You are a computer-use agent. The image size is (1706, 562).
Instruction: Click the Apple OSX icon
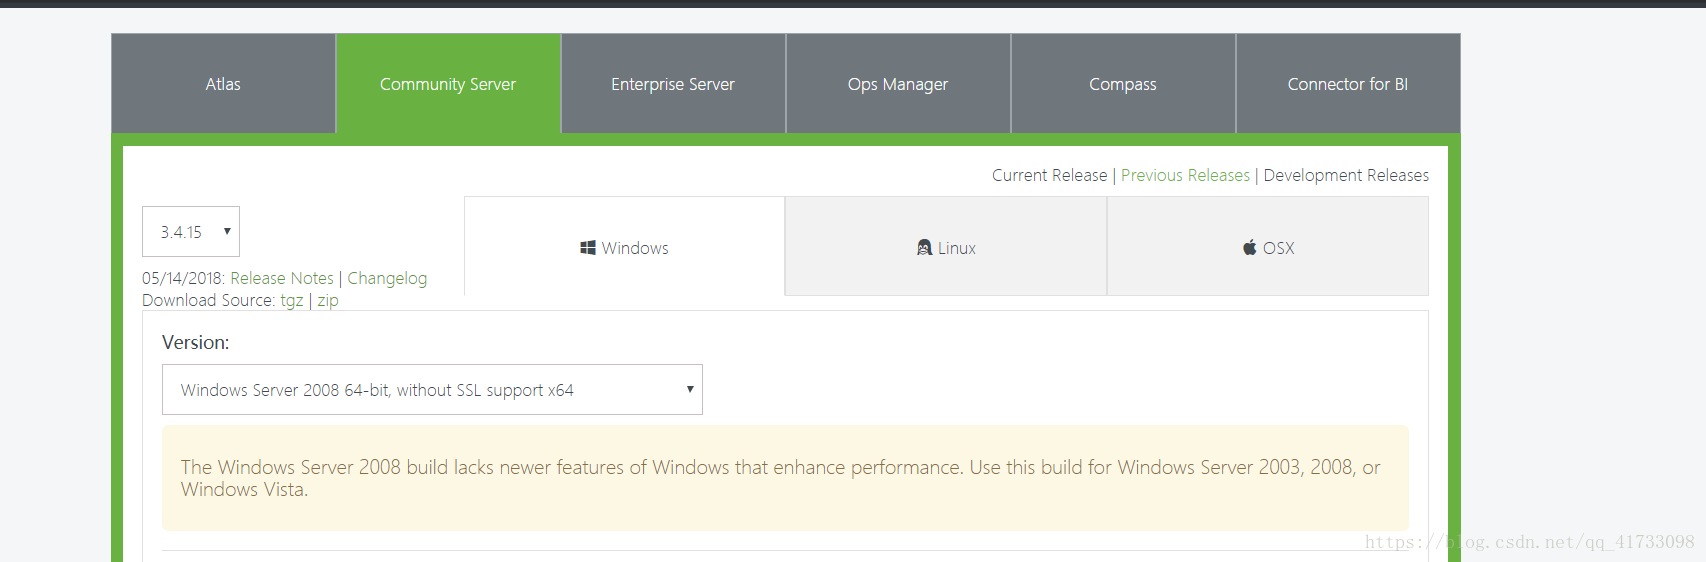[x=1250, y=247]
